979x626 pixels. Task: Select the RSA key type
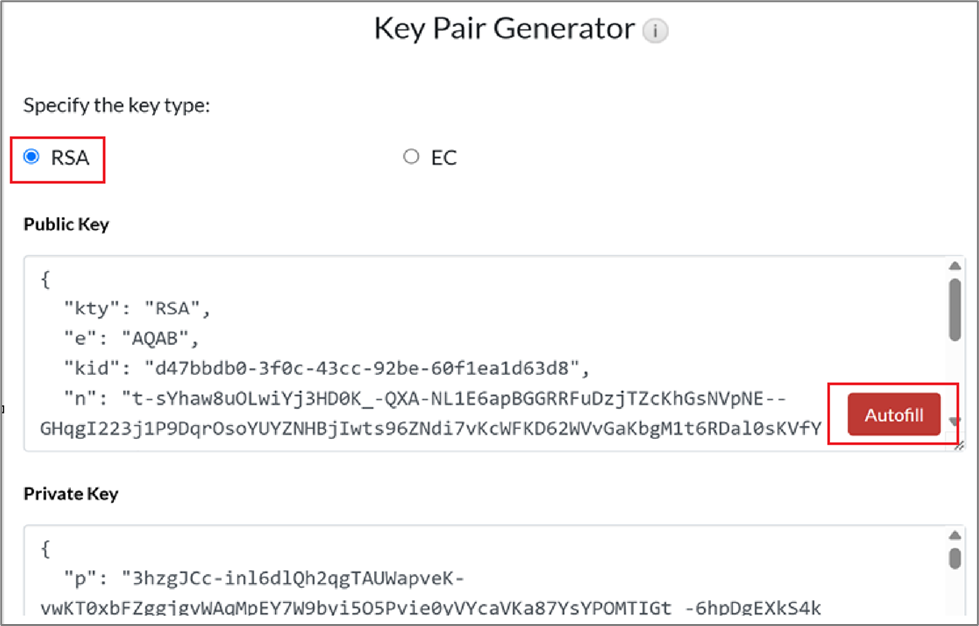[32, 157]
